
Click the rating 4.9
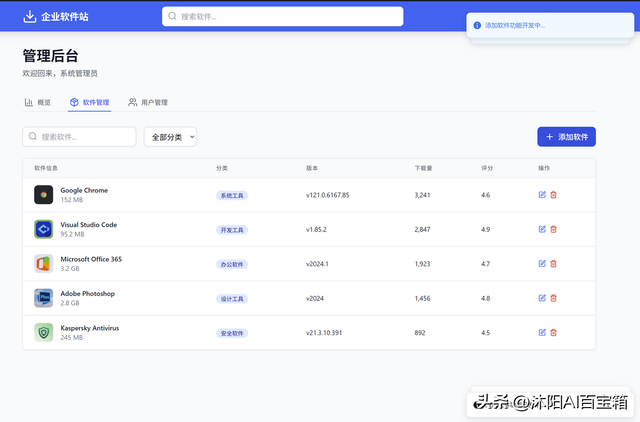pyautogui.click(x=485, y=229)
